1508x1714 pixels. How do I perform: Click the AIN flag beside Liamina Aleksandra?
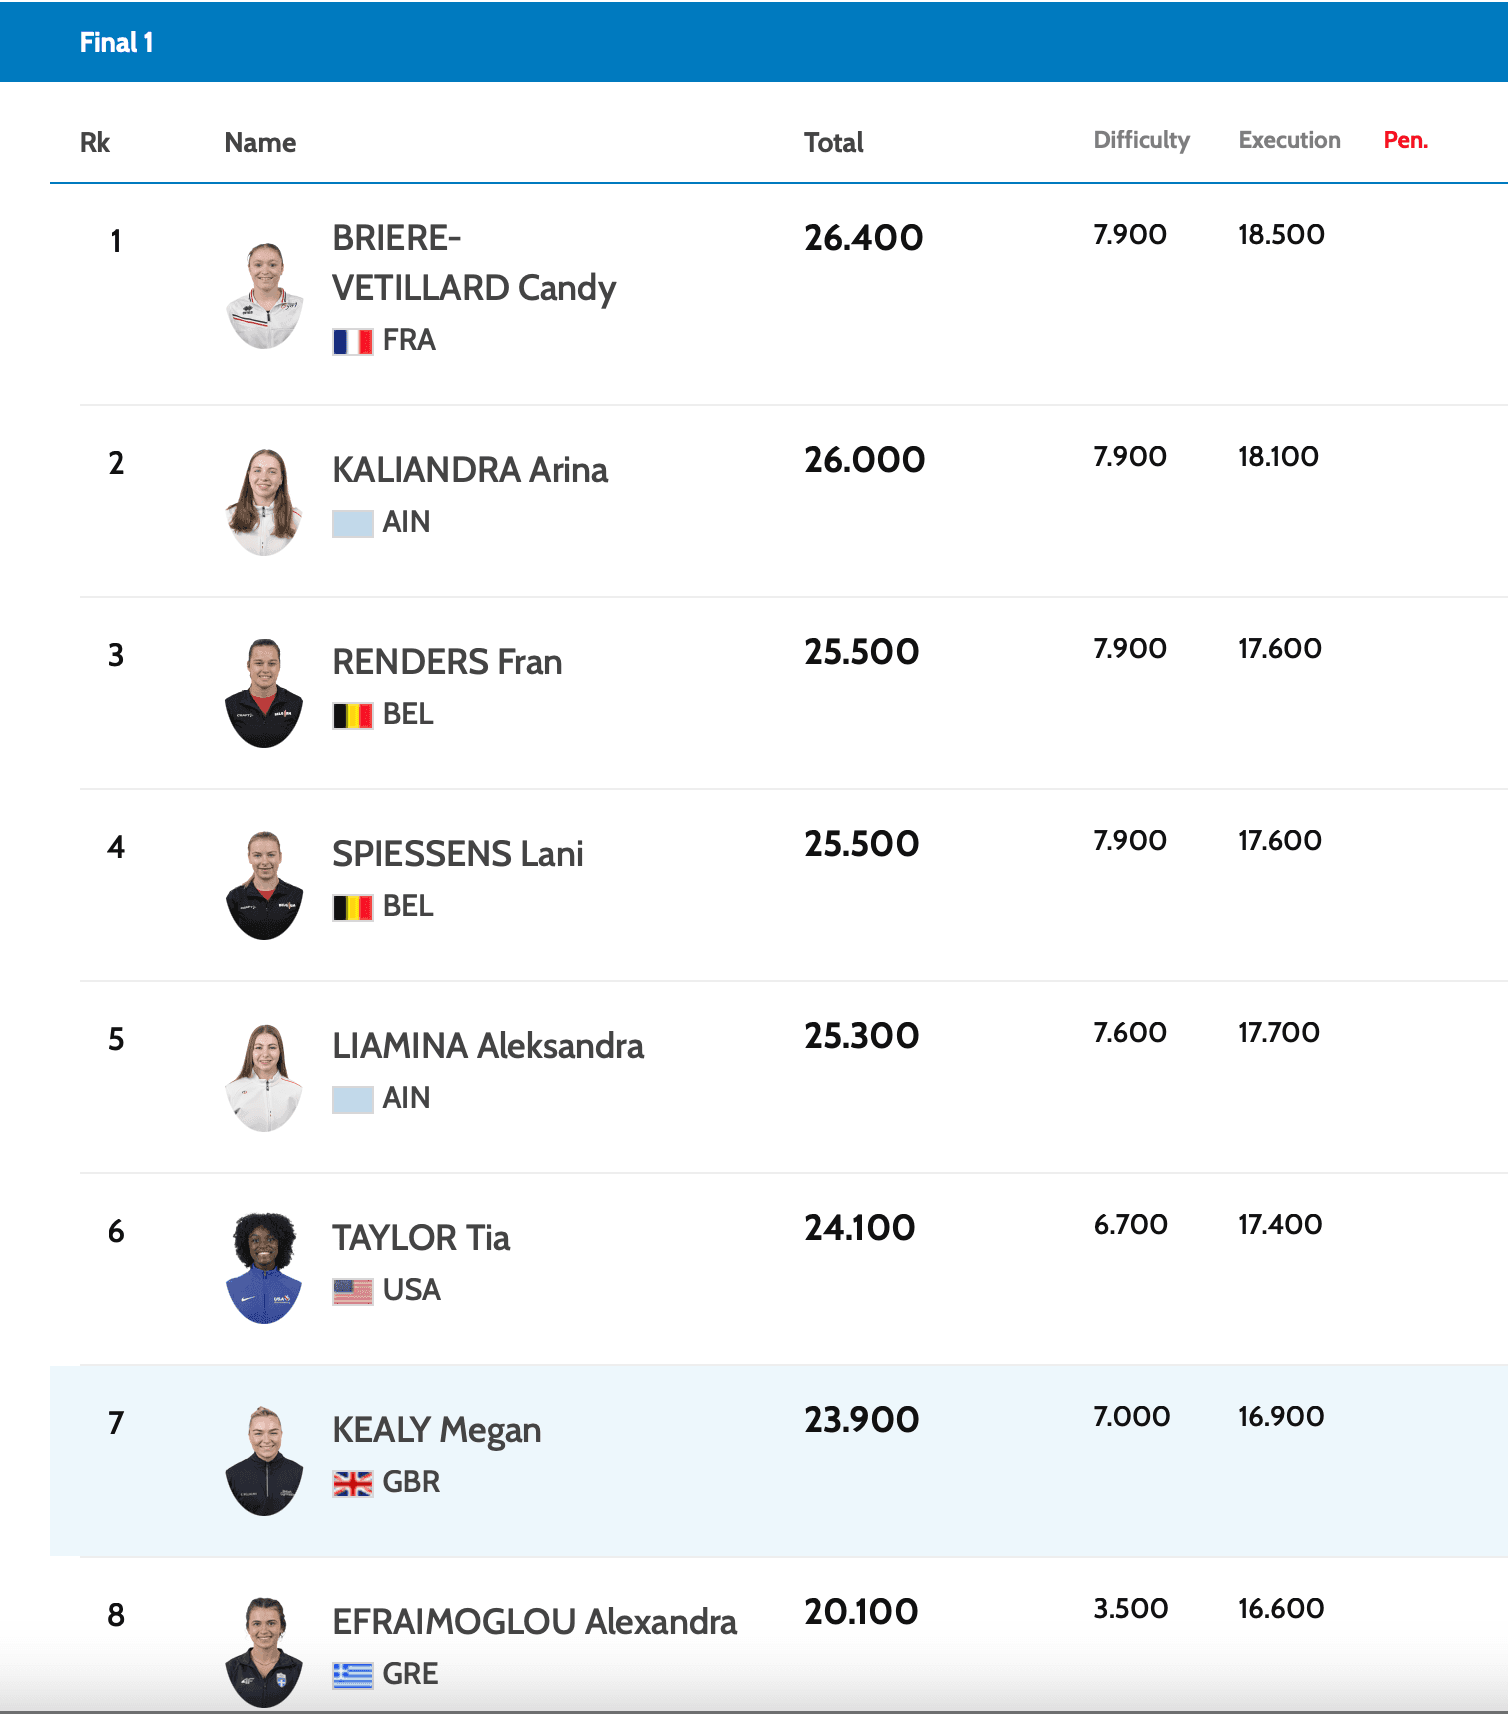[x=352, y=1100]
